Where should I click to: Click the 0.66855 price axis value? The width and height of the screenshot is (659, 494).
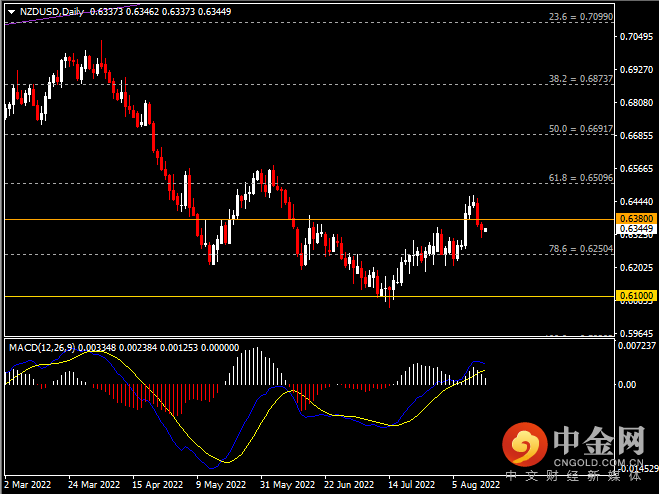coord(636,135)
